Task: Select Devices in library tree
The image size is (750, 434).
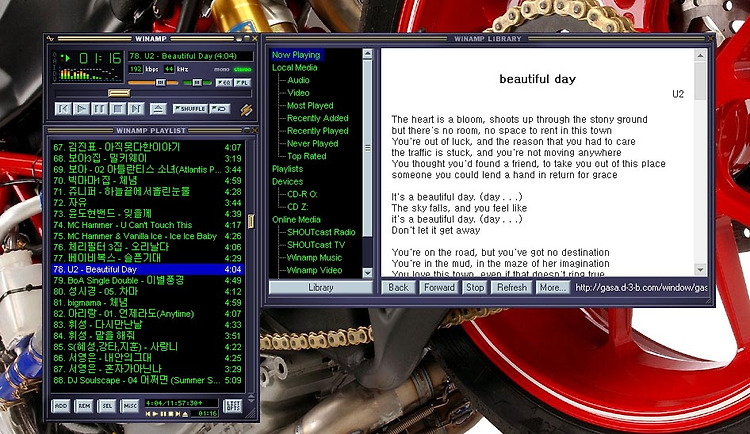Action: click(287, 182)
